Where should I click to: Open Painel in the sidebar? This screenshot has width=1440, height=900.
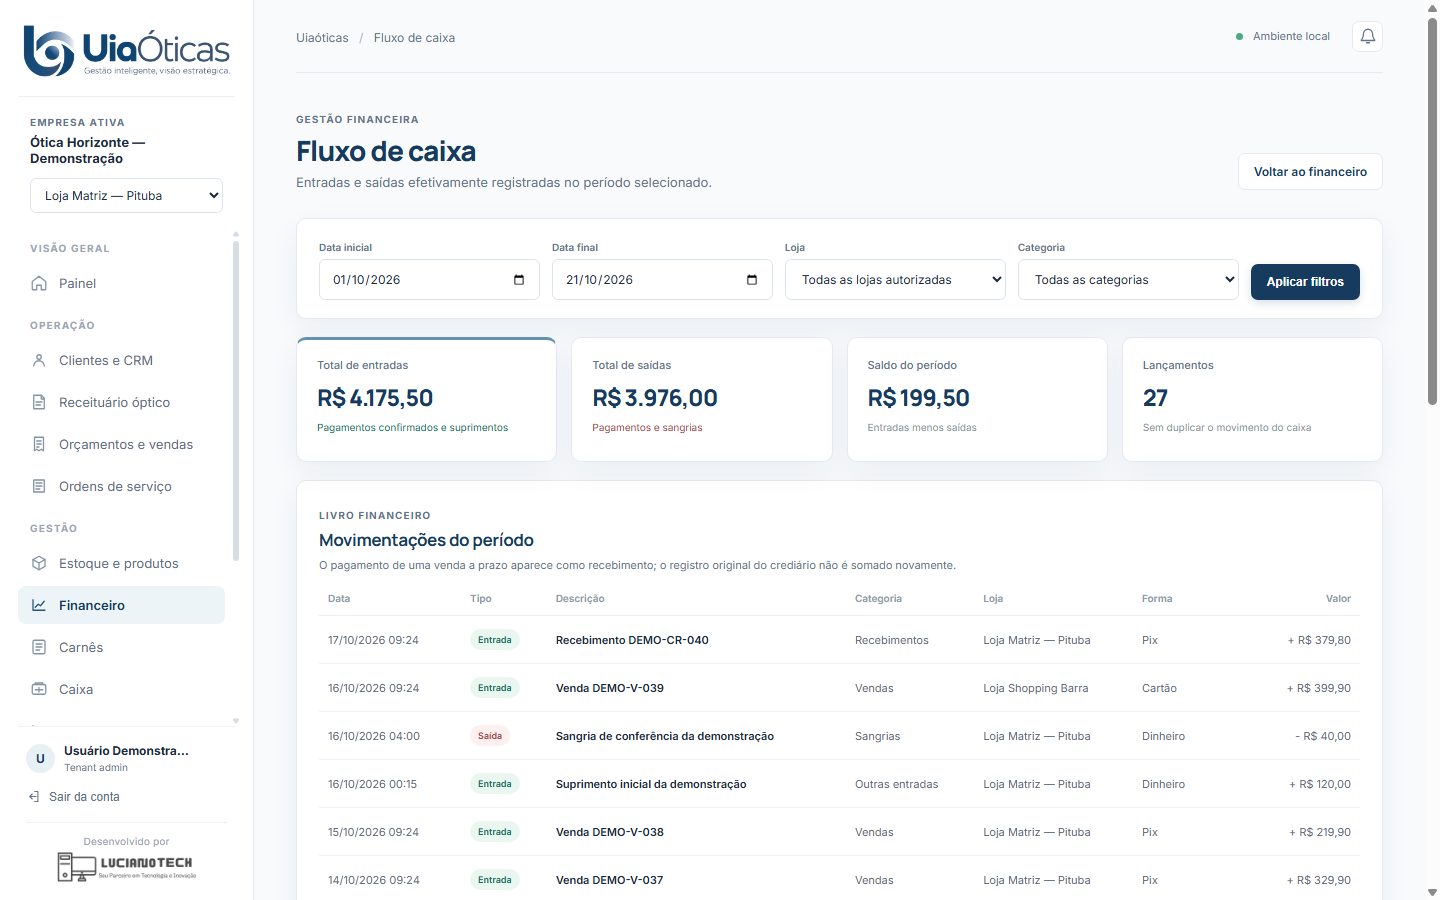(121, 283)
